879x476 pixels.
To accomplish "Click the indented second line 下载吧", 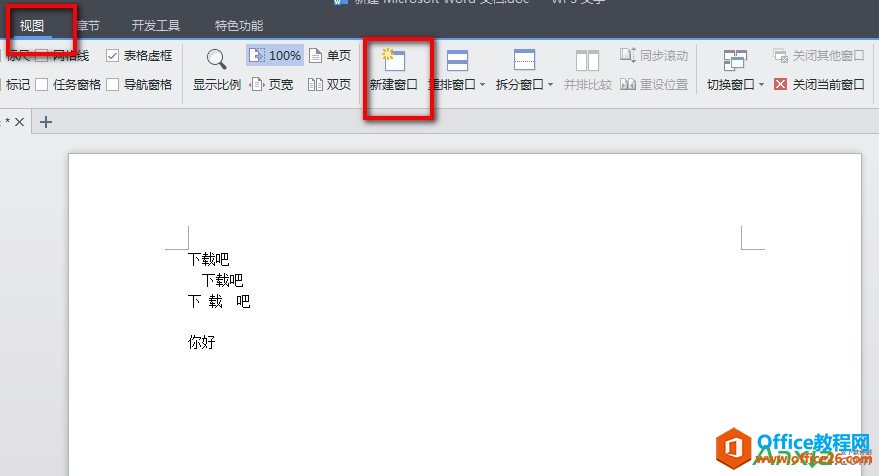I will (x=222, y=280).
